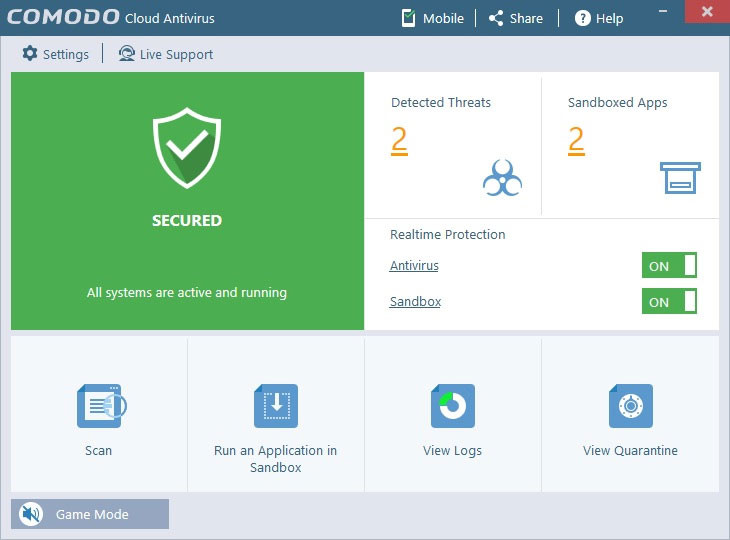Click the COMODO Cloud Antivirus title

point(111,17)
